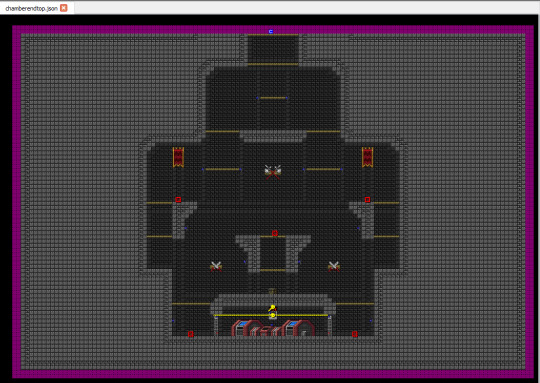This screenshot has height=383, width=540.
Task: Click the red square marker on center pillar
Action: (x=275, y=233)
